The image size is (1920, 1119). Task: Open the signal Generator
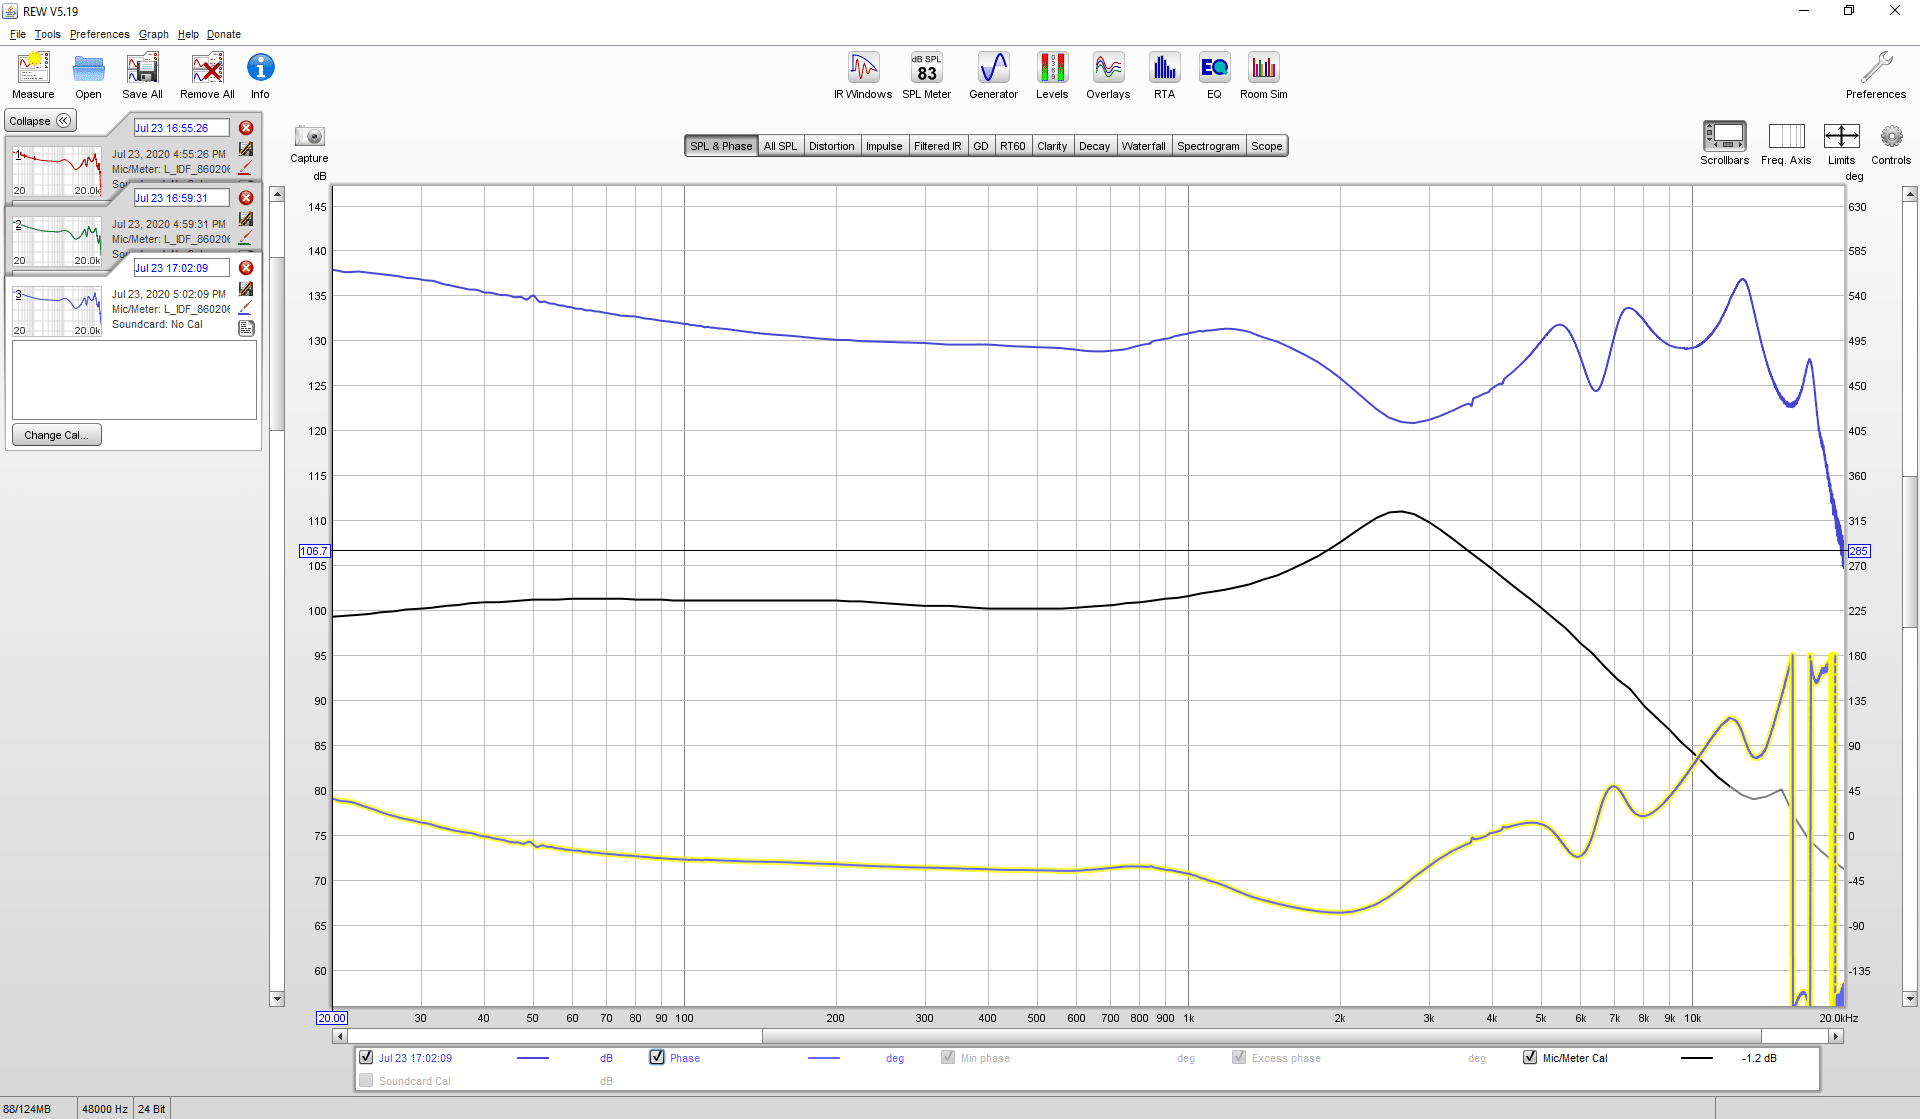tap(993, 68)
